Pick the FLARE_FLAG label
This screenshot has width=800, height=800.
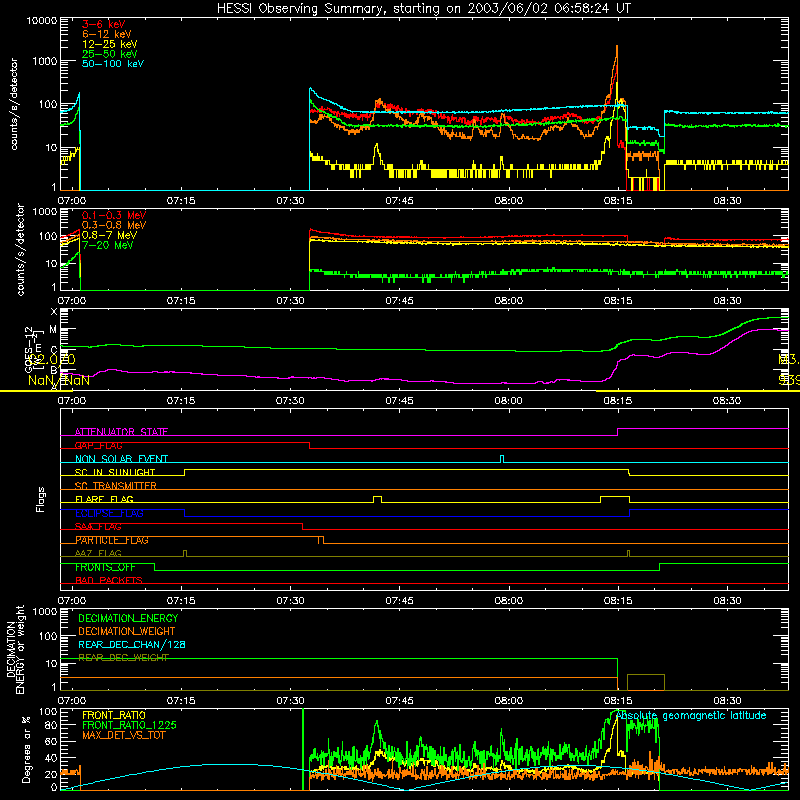click(104, 499)
